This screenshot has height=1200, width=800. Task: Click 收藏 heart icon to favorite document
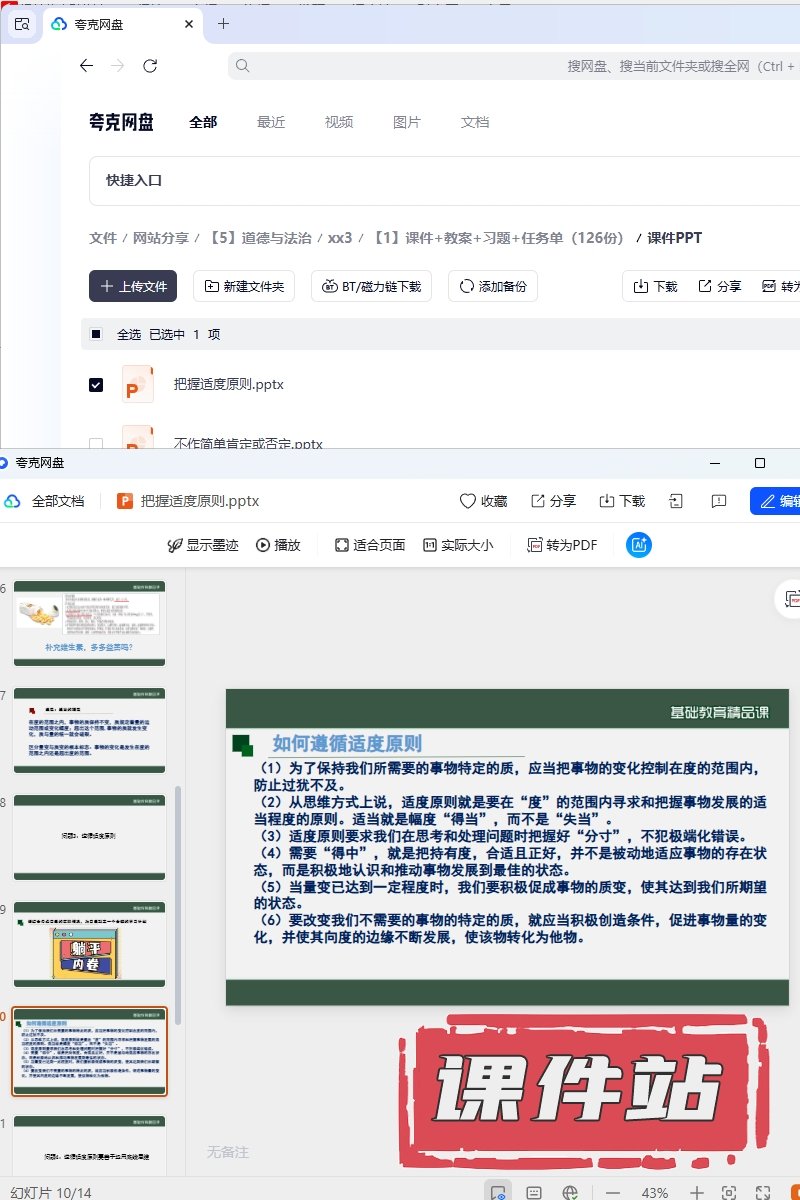[467, 501]
